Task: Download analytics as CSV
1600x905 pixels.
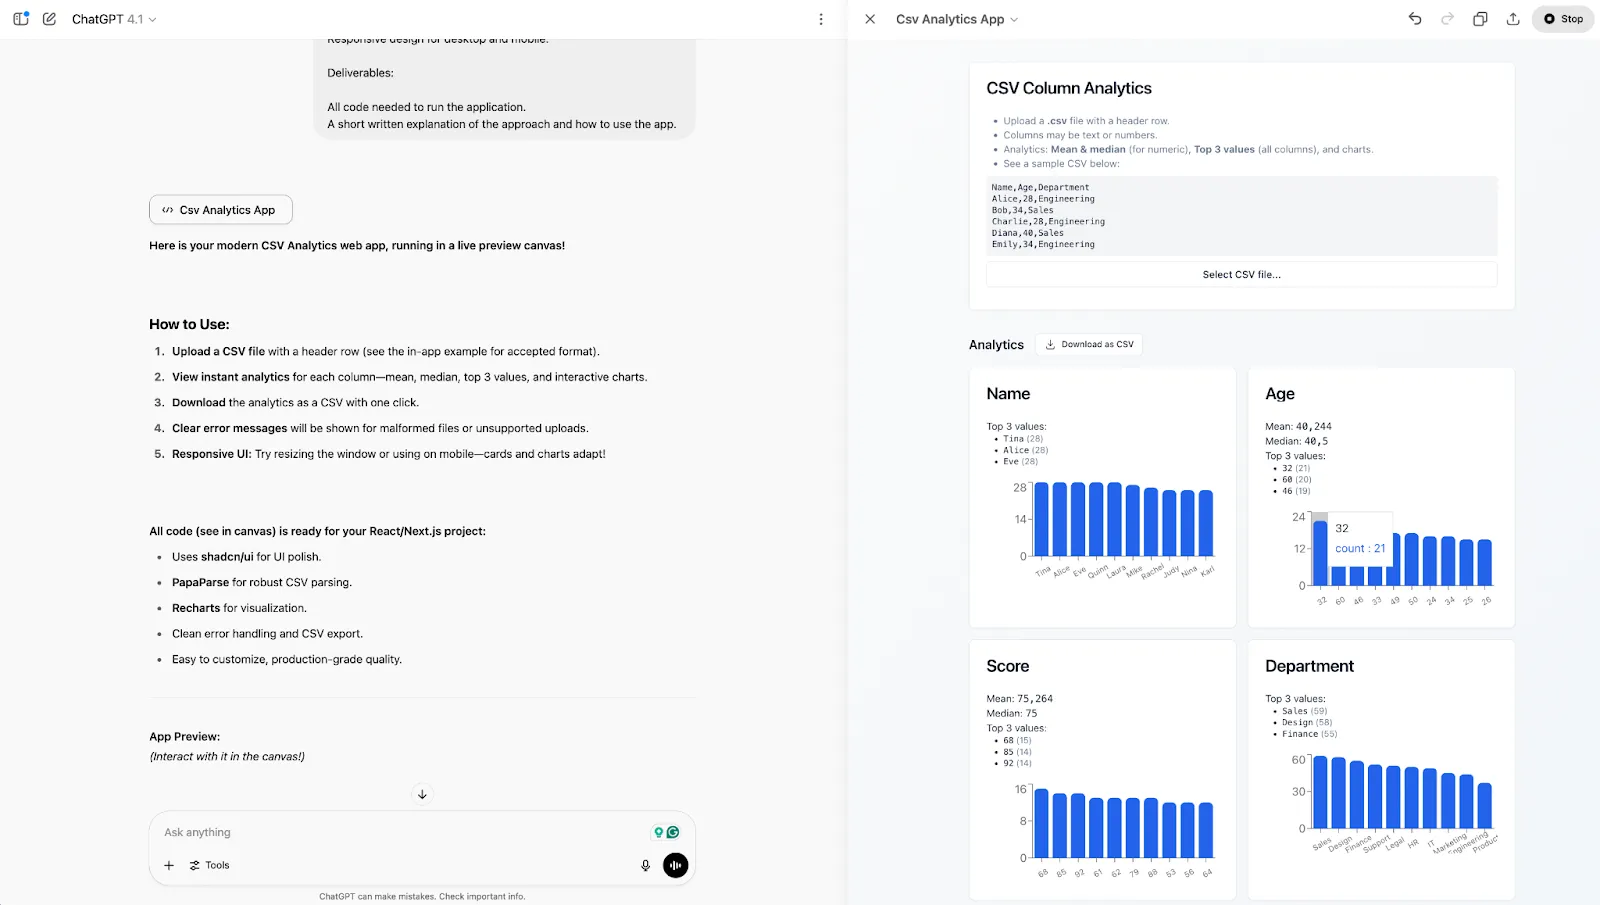Action: [1089, 344]
